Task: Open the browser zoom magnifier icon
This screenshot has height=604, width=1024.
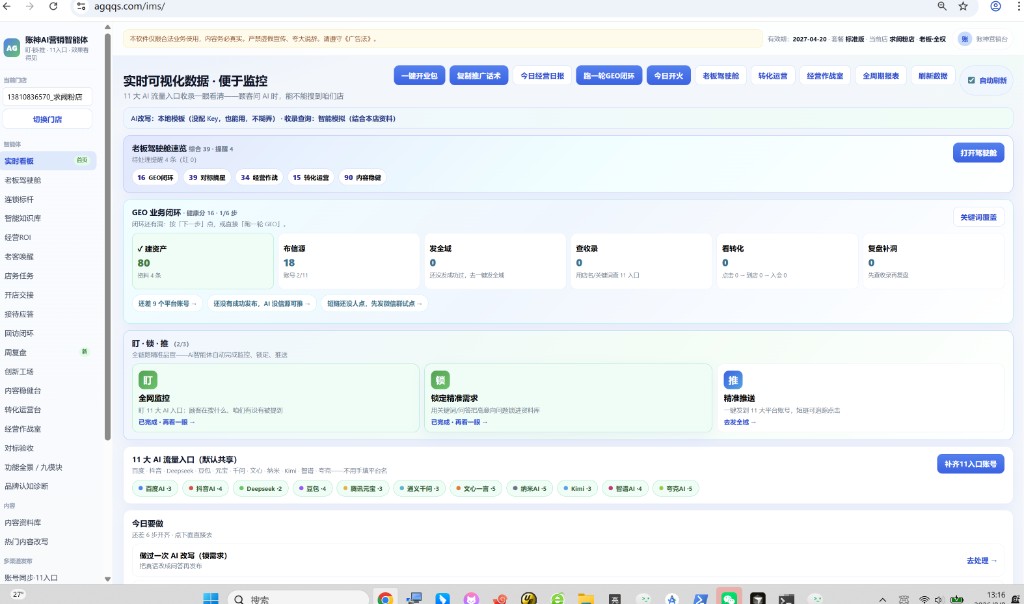Action: 942,7
